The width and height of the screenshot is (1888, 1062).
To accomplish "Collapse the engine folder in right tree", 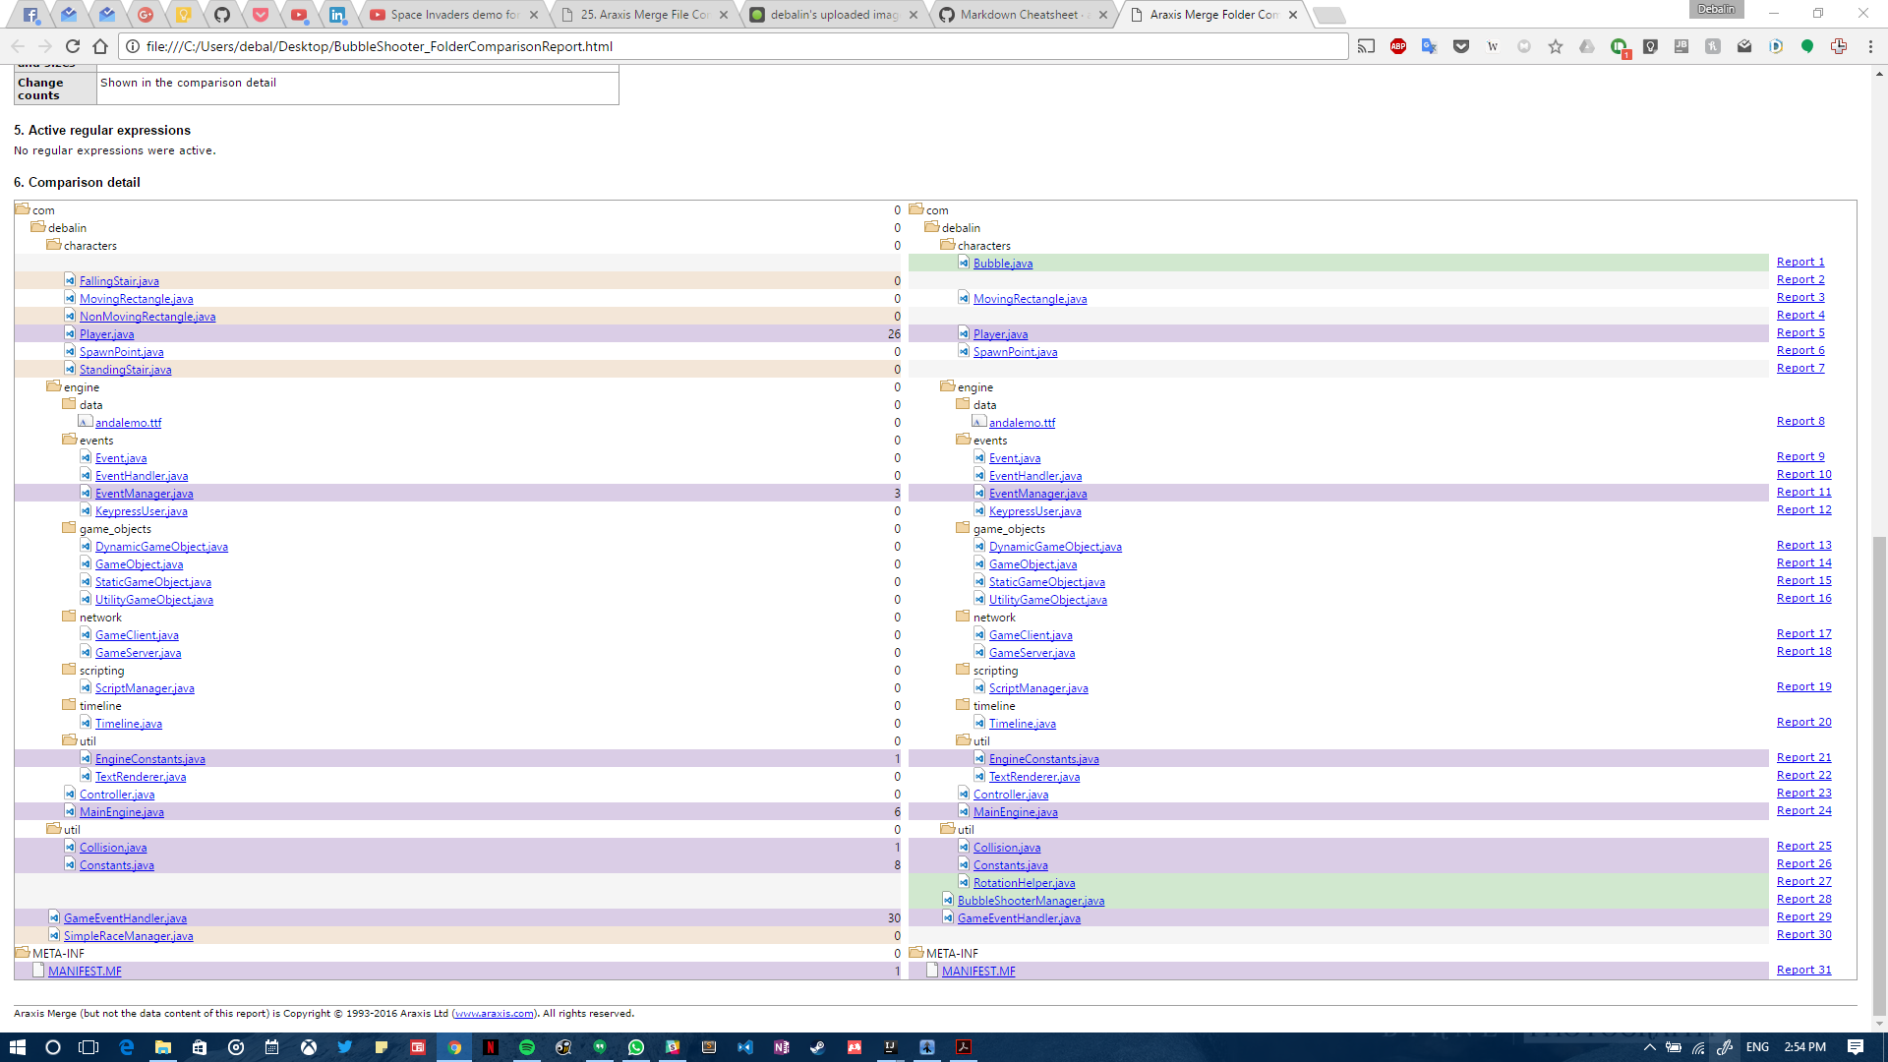I will (x=947, y=386).
